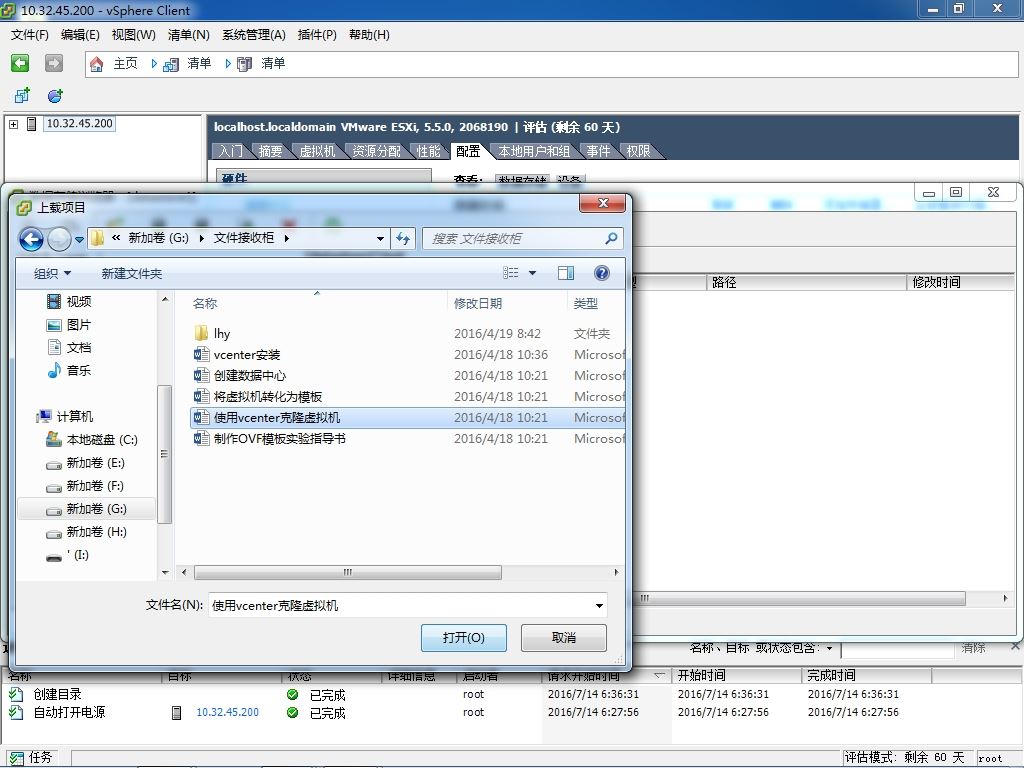Viewport: 1024px width, 768px height.
Task: Click the new resource pool toolbar icon
Action: [x=56, y=96]
